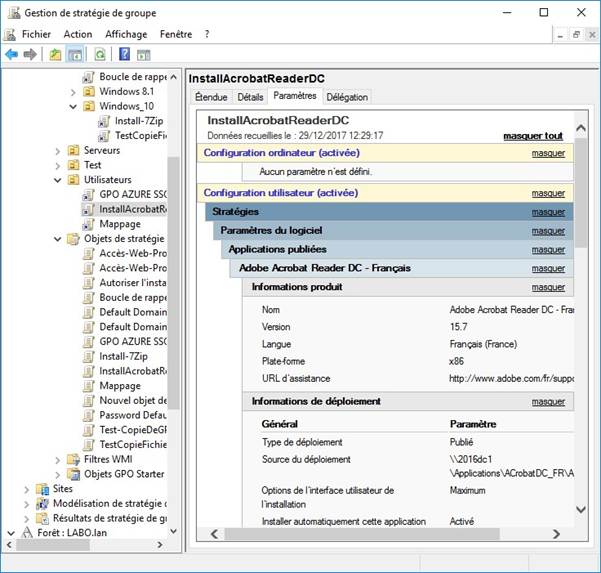Toggle the Show/Hide console tree icon
The height and width of the screenshot is (573, 601).
[75, 54]
